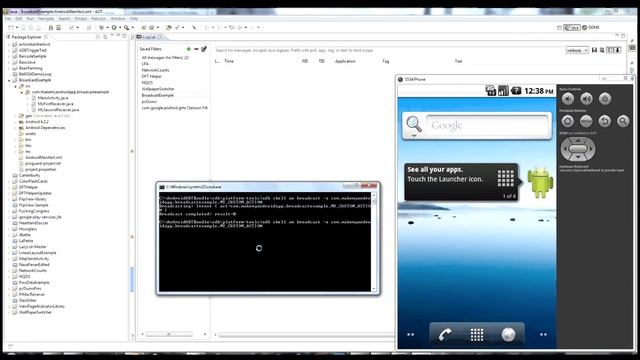Image resolution: width=640 pixels, height=360 pixels.
Task: Open MySecondReceiver.java file
Action: click(x=58, y=110)
